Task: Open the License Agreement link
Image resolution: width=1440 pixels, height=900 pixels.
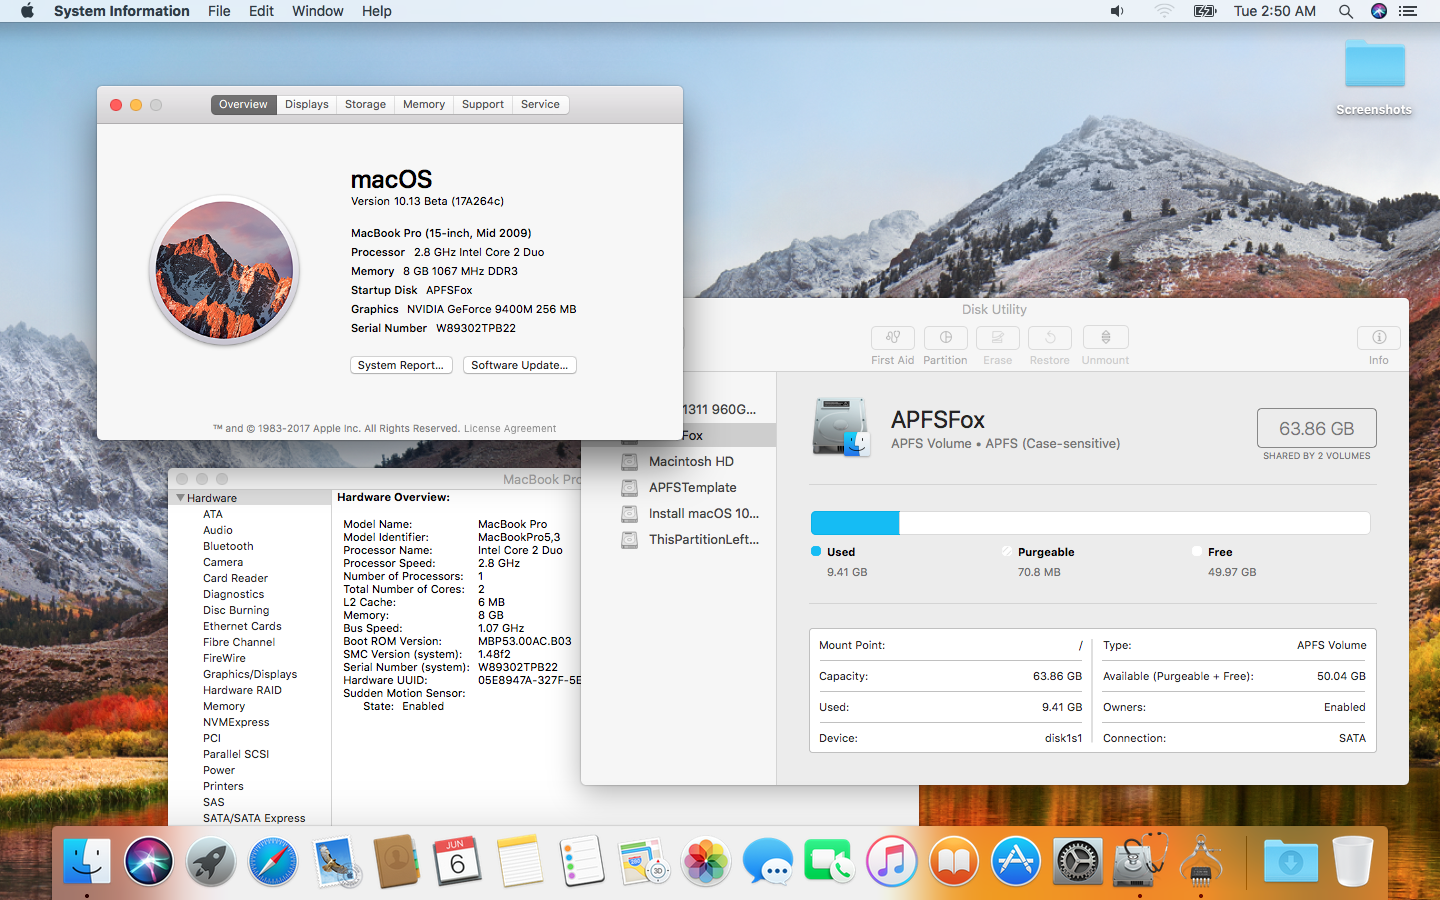Action: 510,429
